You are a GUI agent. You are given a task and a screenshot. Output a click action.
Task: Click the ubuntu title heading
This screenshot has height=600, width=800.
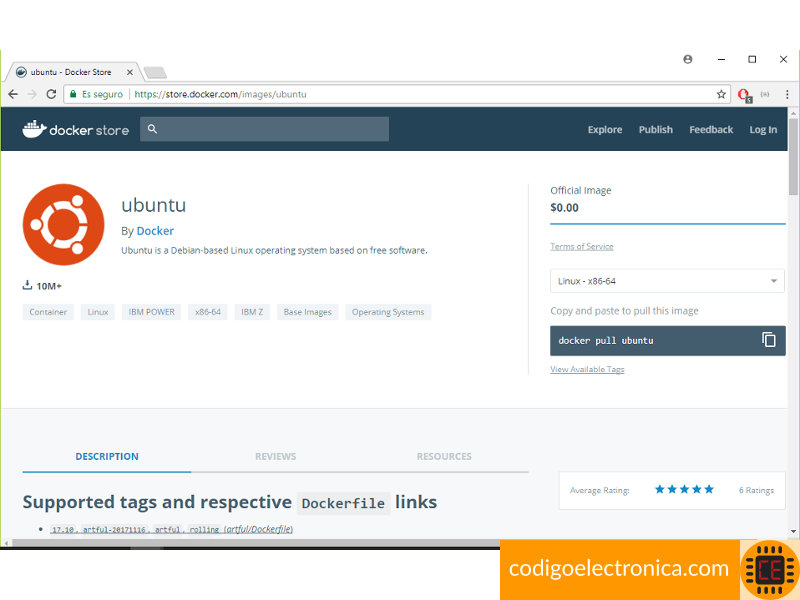tap(154, 205)
